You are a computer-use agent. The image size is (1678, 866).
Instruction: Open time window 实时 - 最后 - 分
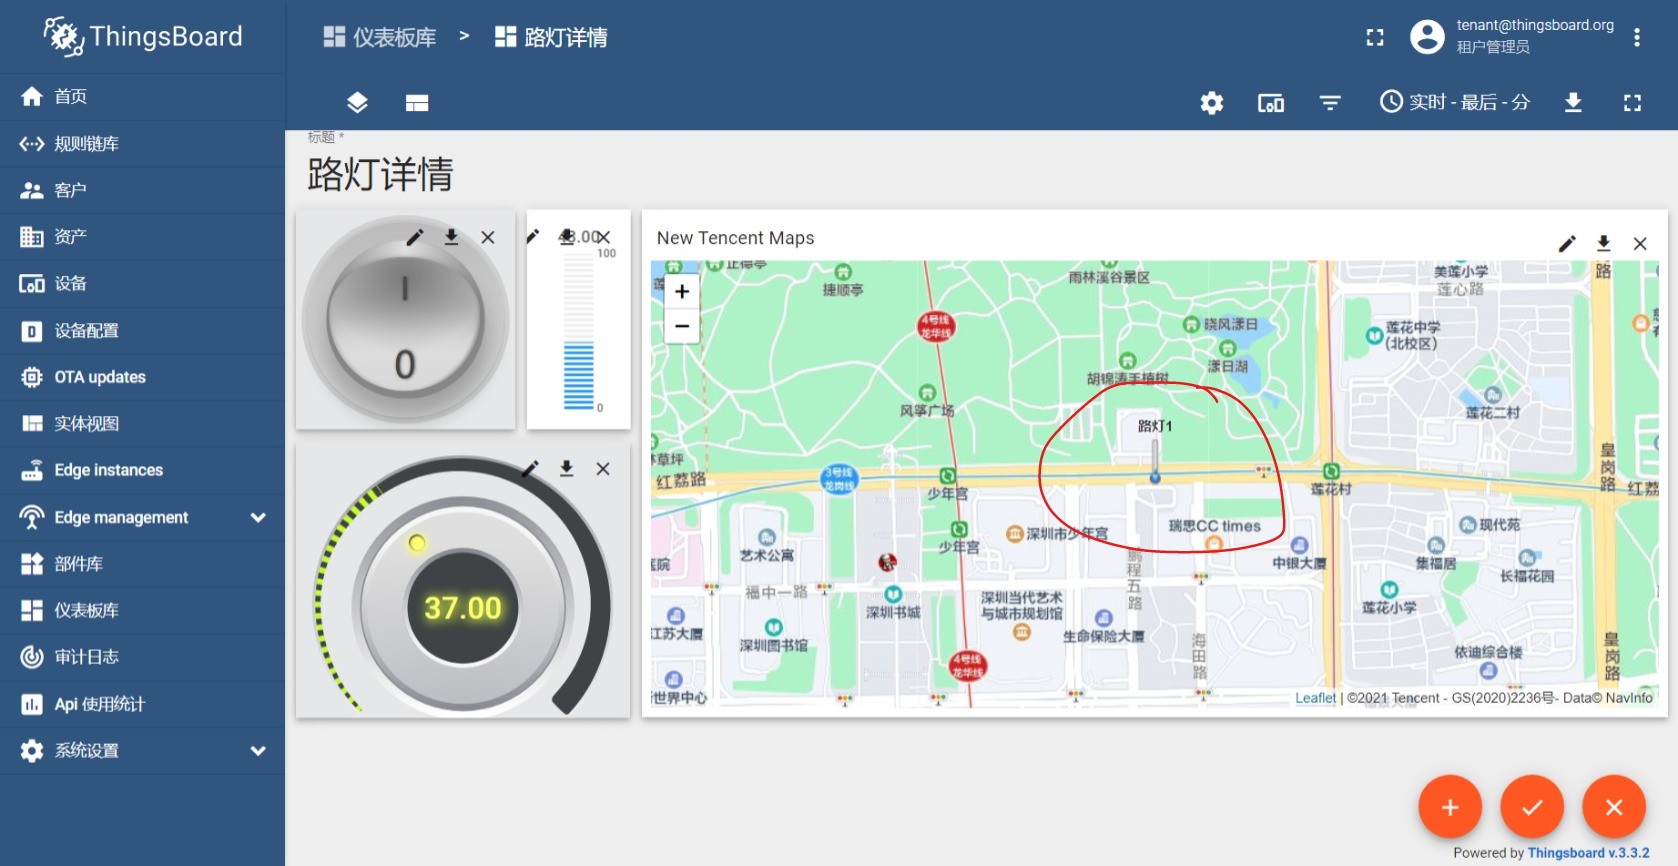pyautogui.click(x=1455, y=102)
